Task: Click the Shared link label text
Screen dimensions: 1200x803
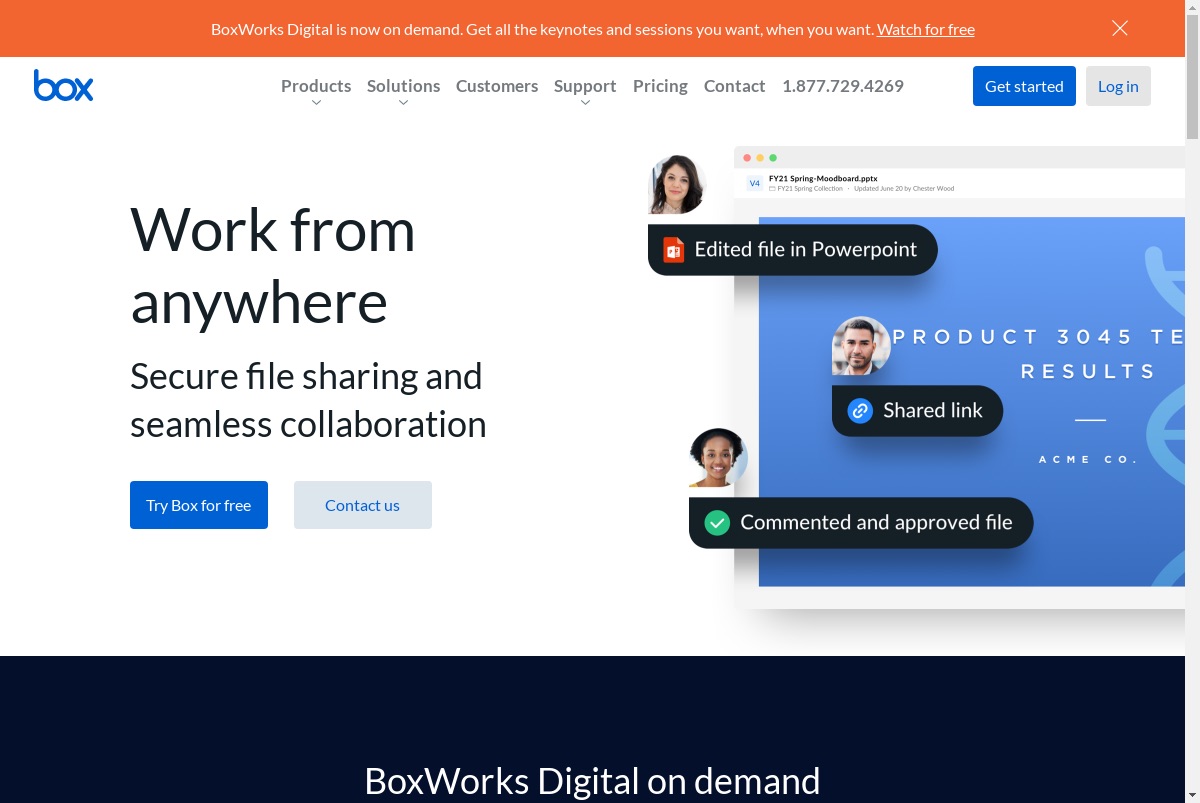Action: pos(933,411)
